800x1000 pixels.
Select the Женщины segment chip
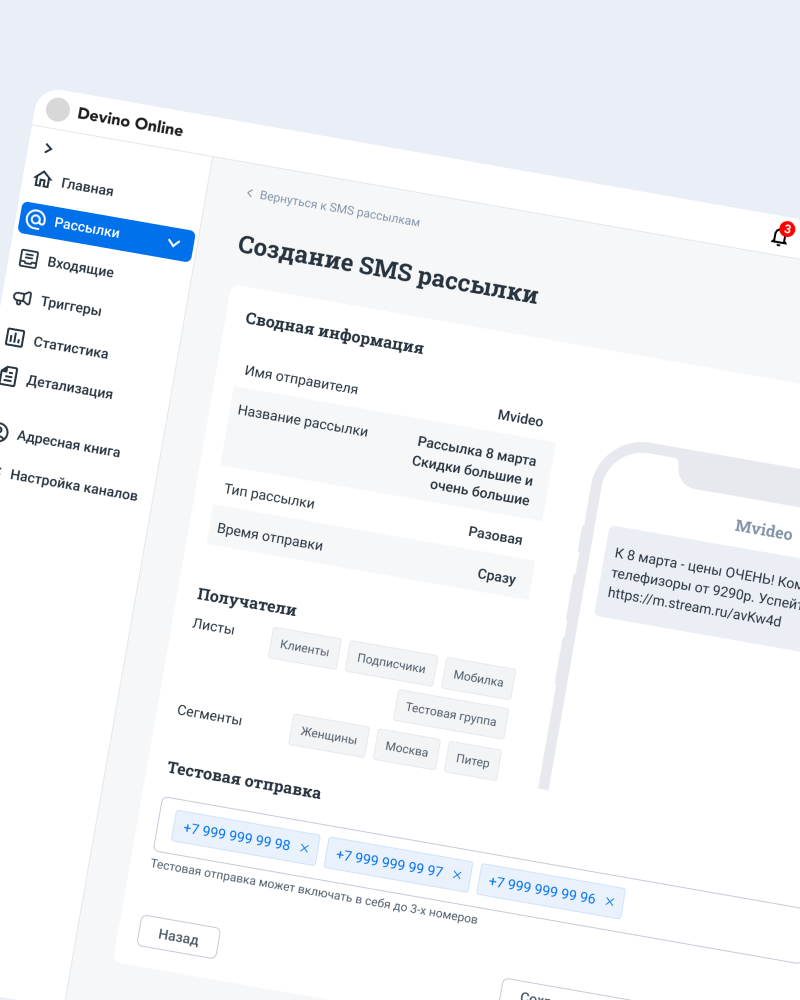(329, 736)
